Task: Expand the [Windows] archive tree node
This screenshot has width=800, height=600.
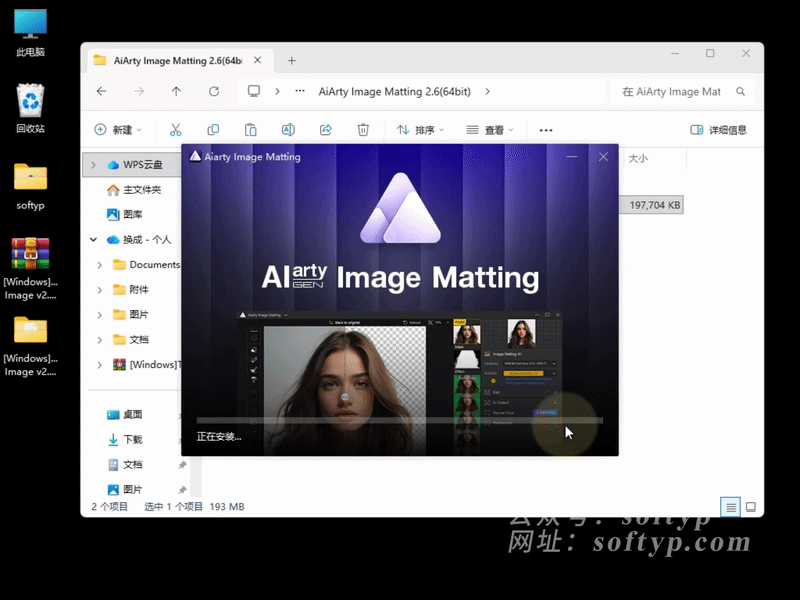Action: pyautogui.click(x=99, y=365)
